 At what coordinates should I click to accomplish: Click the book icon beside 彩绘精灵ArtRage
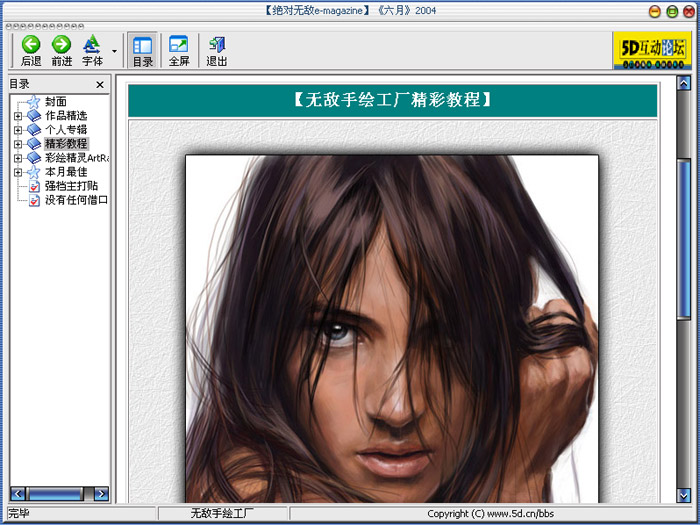pos(34,158)
